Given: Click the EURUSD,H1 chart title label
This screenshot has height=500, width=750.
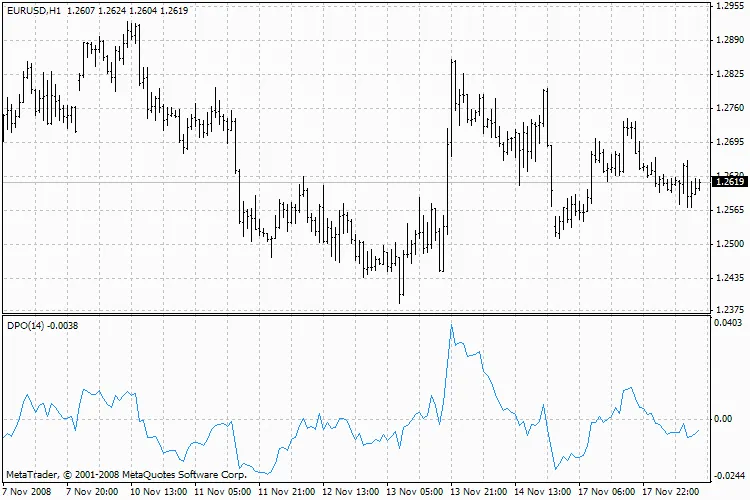Looking at the screenshot, I should point(30,10).
